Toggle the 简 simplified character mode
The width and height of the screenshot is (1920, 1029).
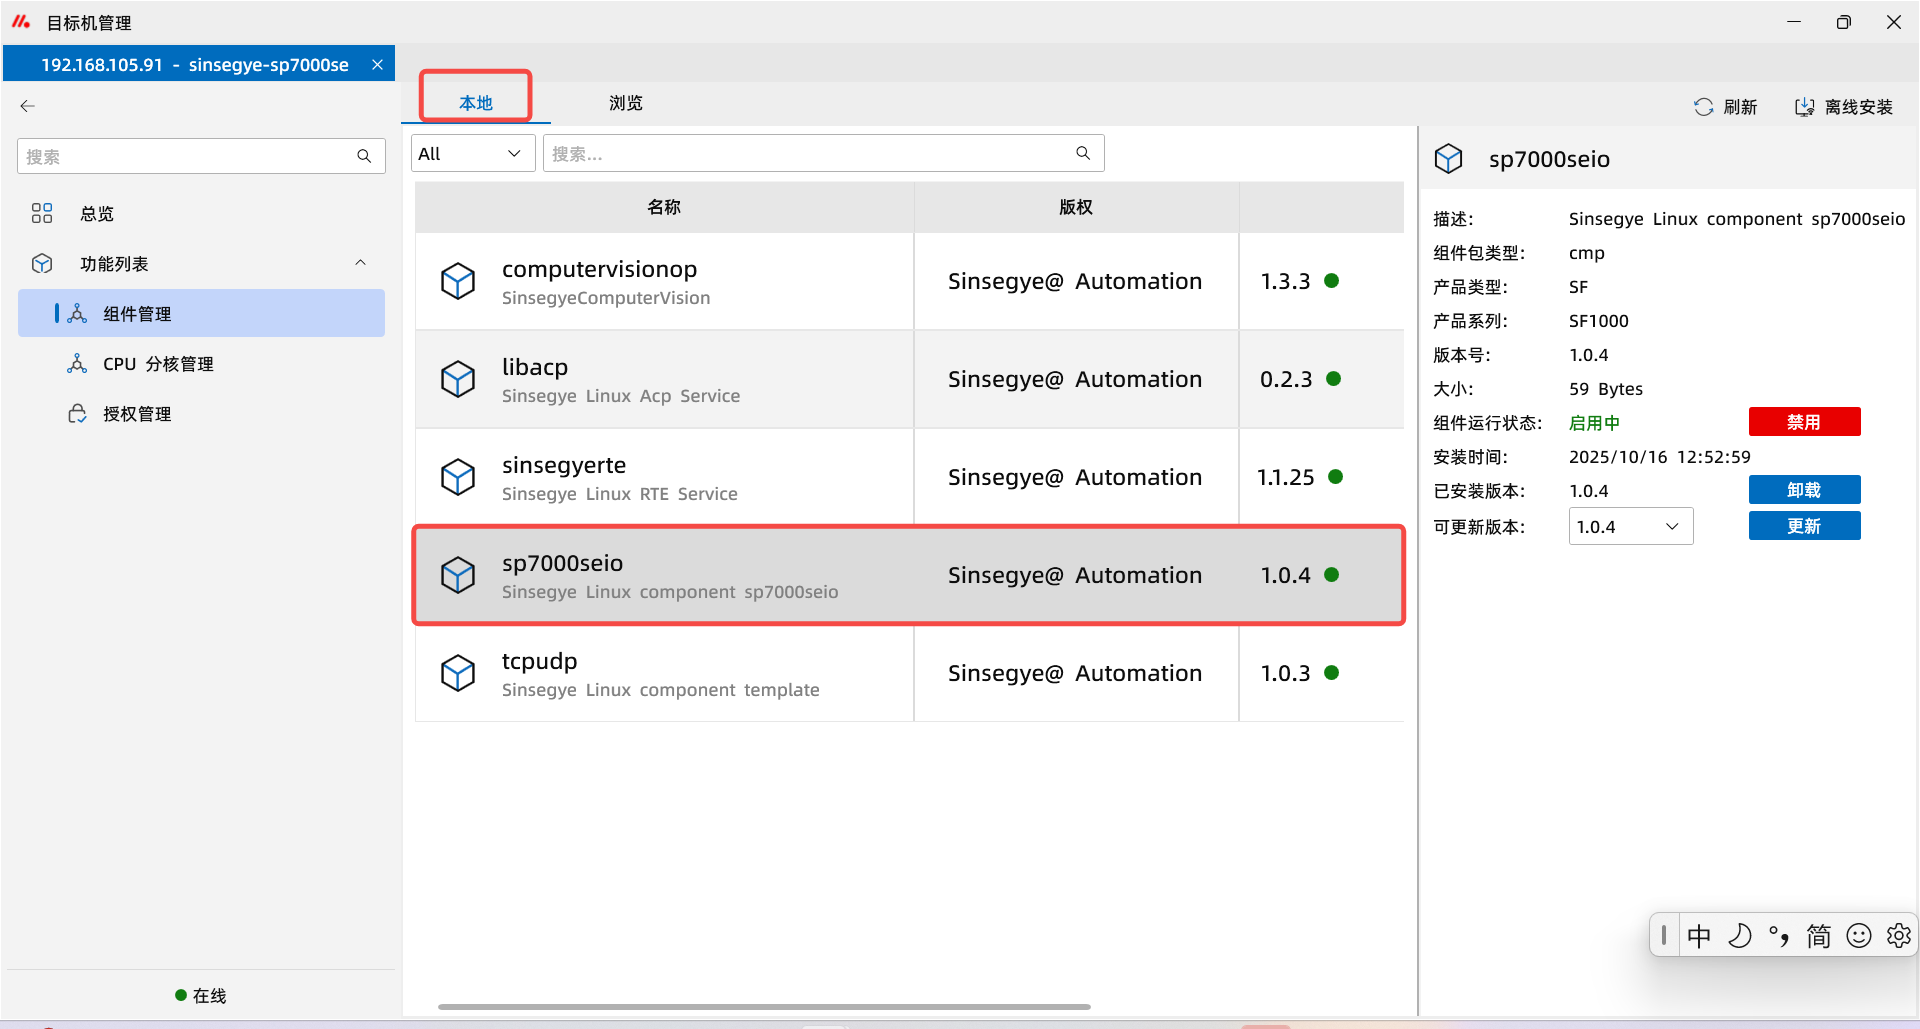pos(1818,935)
